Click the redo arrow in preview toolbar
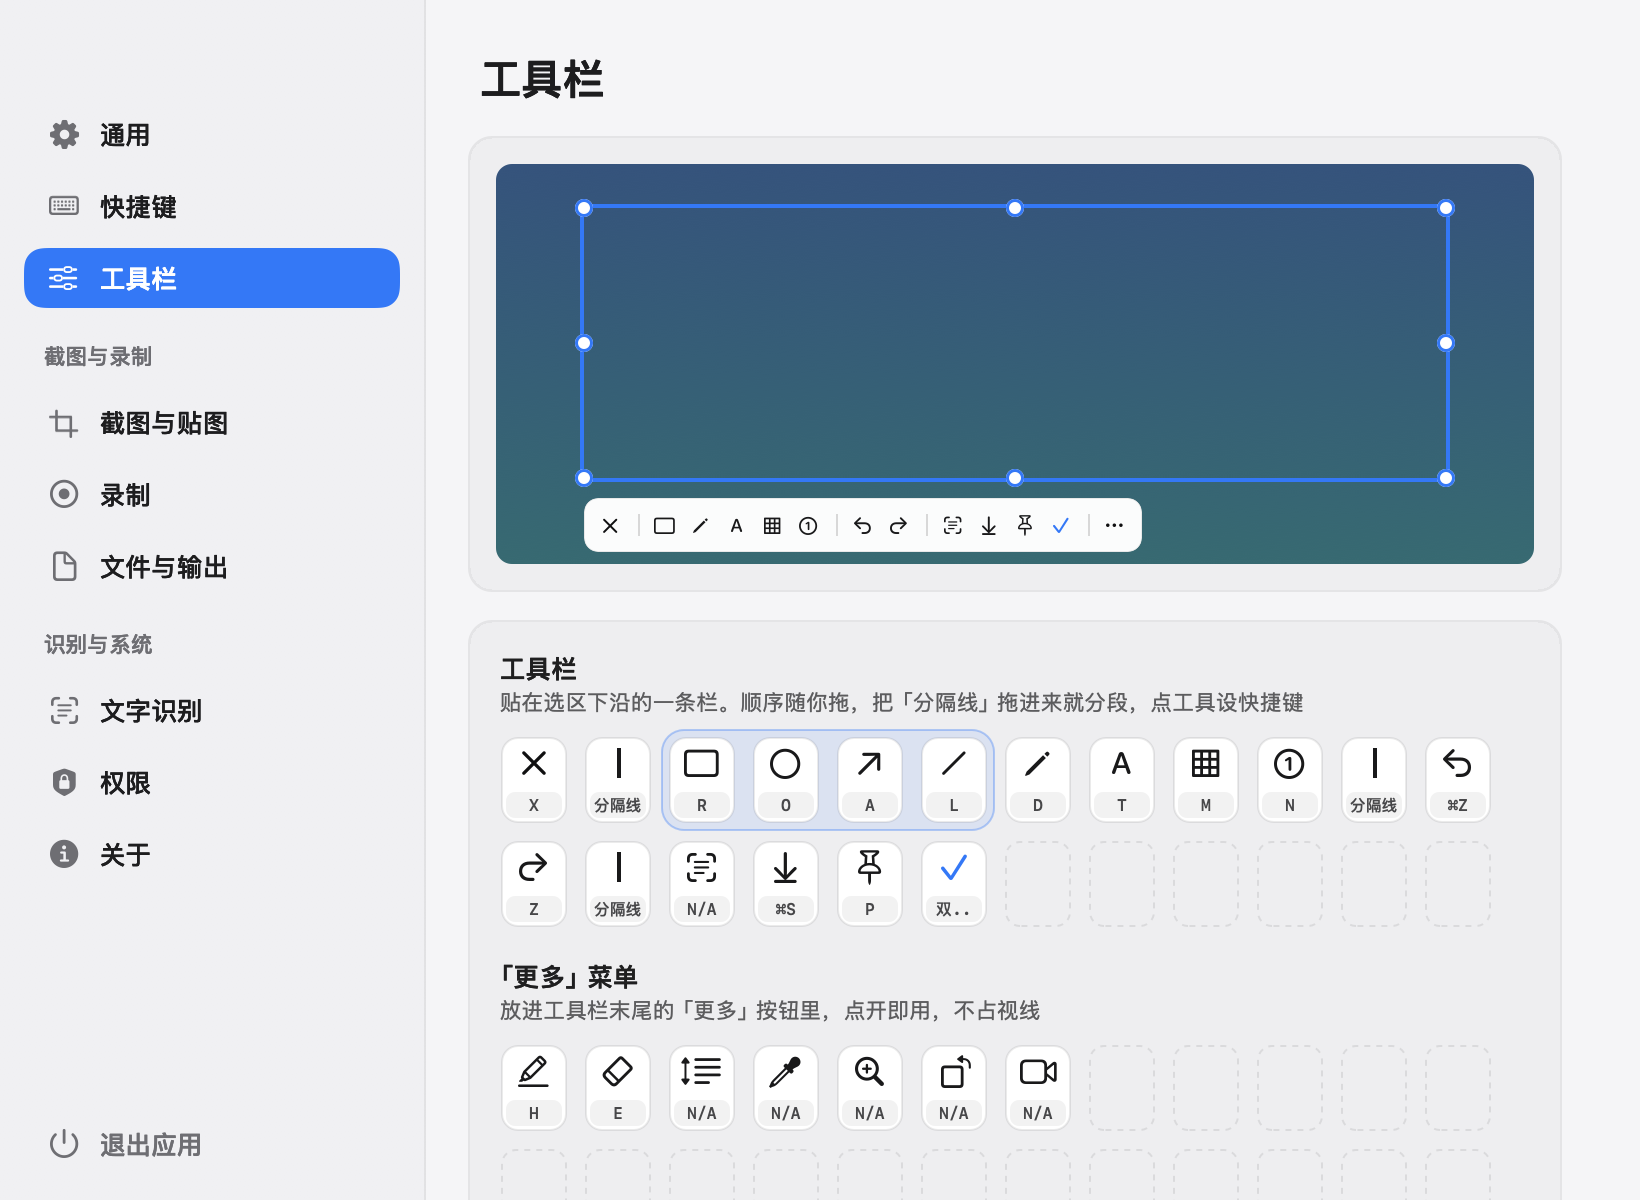 point(898,525)
